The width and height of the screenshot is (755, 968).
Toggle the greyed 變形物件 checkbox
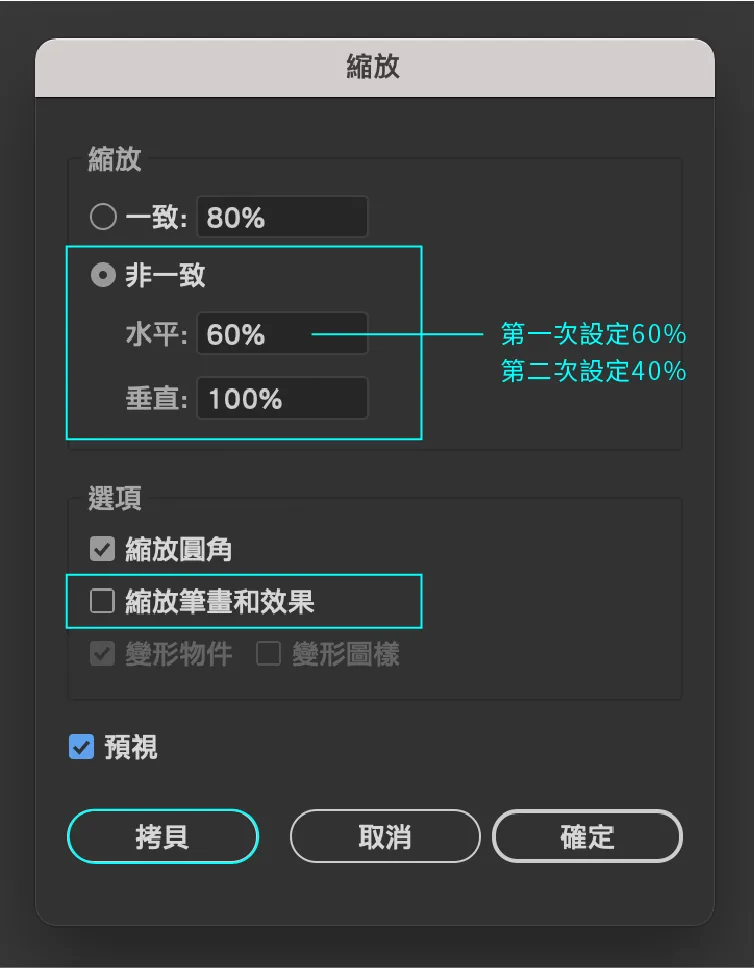(x=102, y=654)
